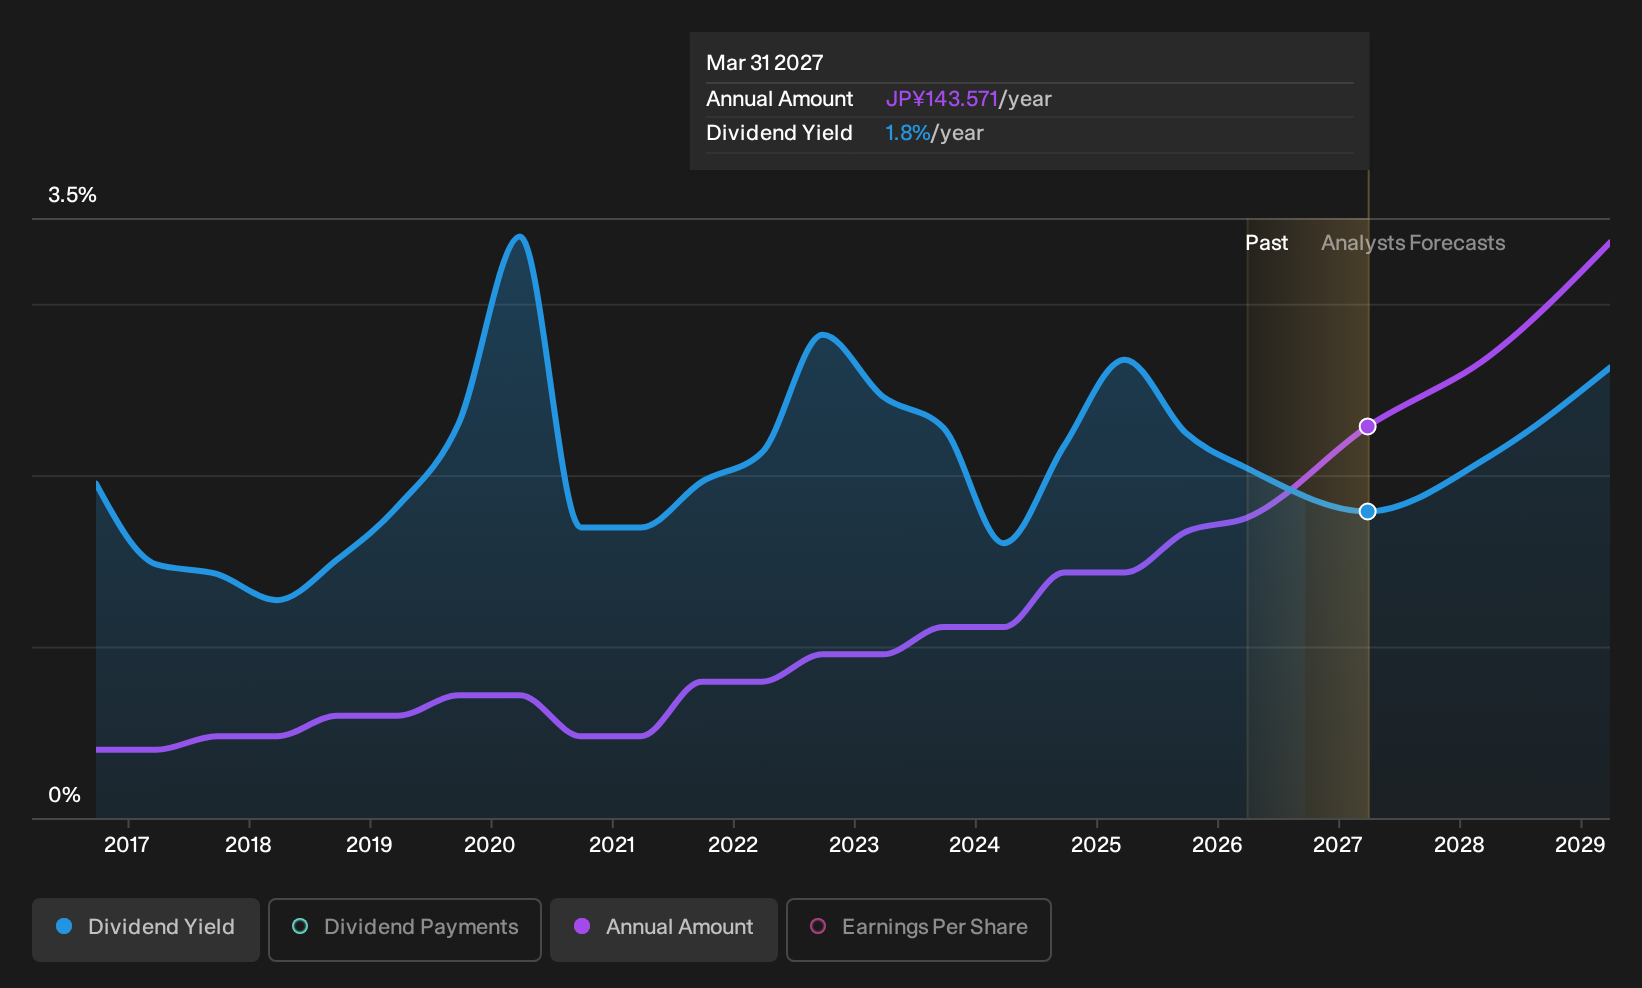Click the 3.5% y-axis label

(73, 195)
